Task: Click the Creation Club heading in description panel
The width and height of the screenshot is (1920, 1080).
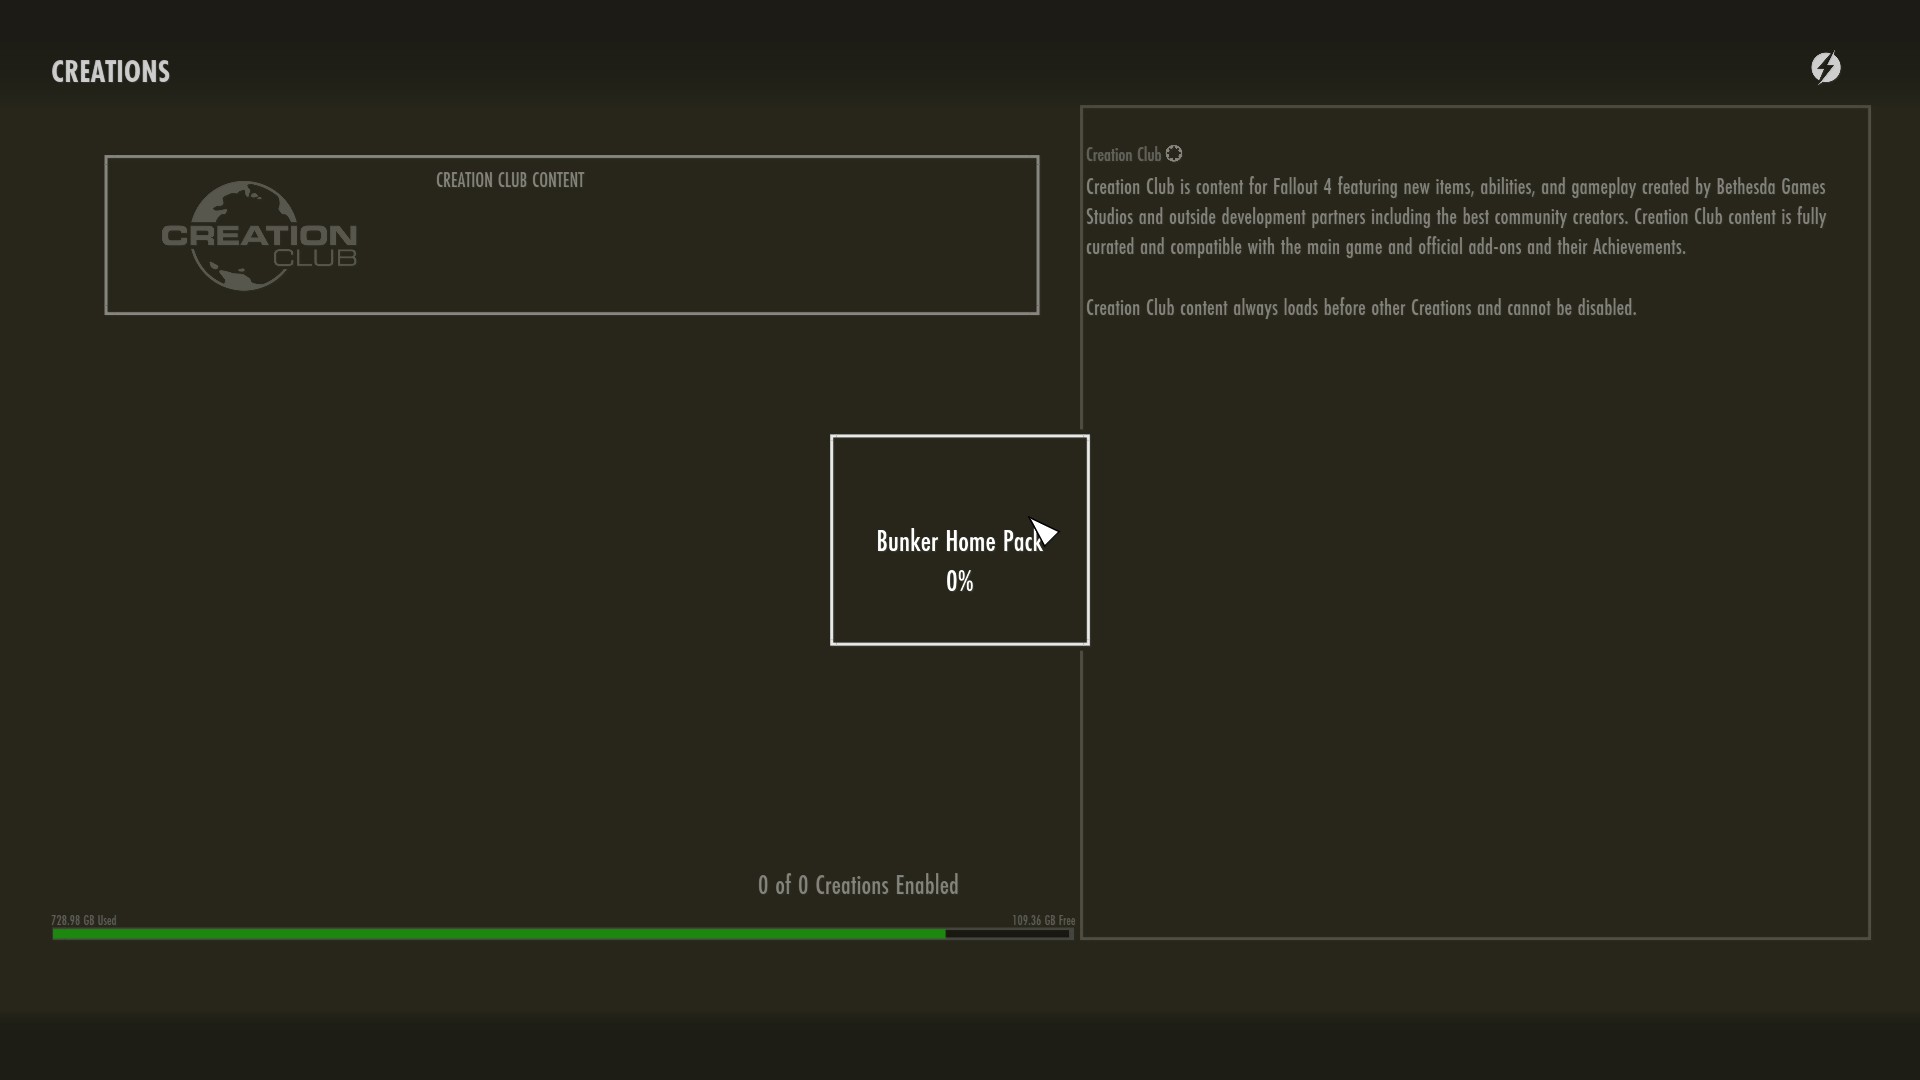Action: (x=1123, y=155)
